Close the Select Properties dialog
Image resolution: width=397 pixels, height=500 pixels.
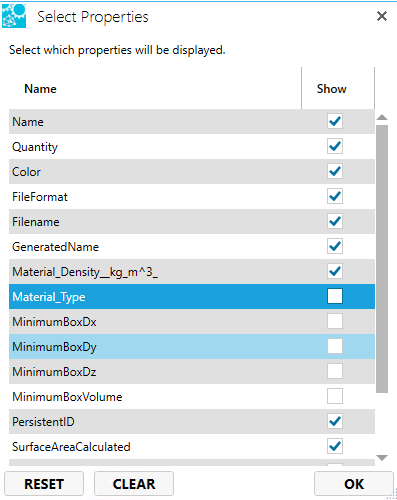coord(382,16)
